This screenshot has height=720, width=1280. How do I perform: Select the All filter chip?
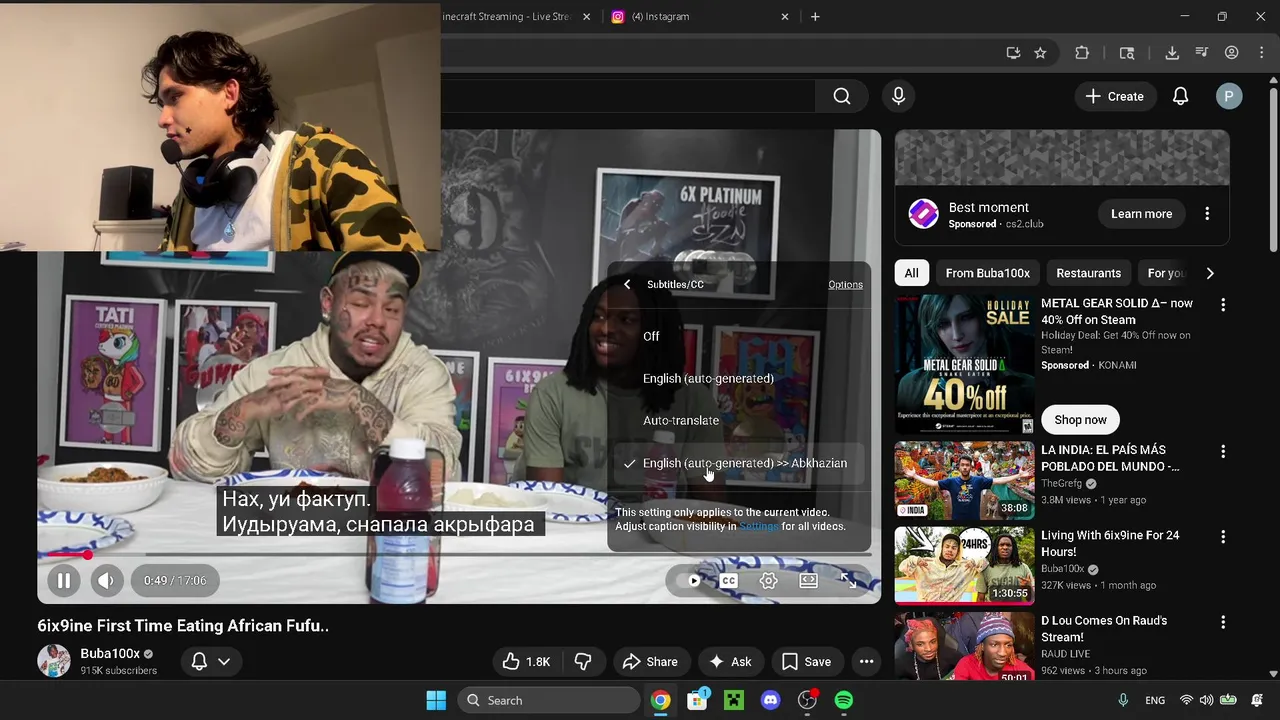pyautogui.click(x=911, y=273)
